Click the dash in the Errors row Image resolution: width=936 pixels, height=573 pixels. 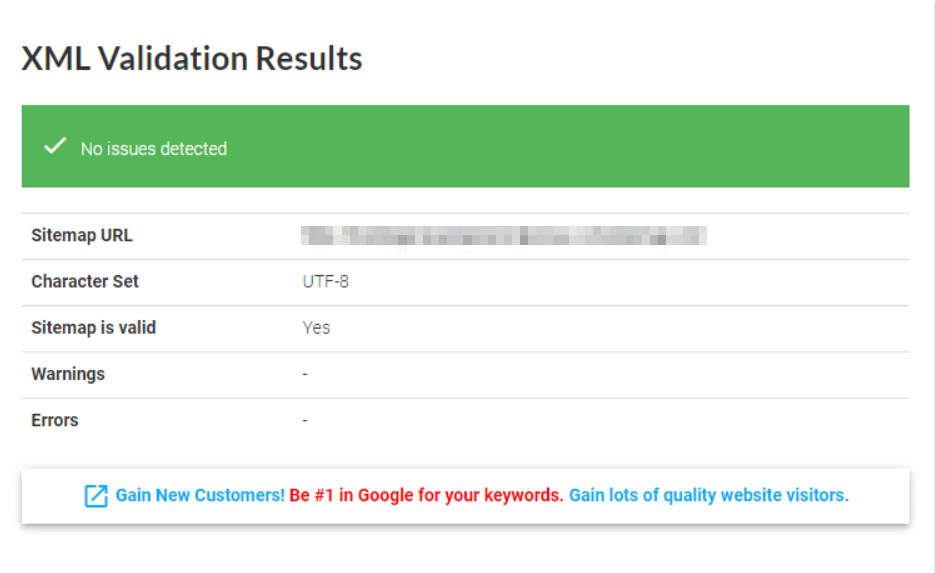[x=305, y=421]
